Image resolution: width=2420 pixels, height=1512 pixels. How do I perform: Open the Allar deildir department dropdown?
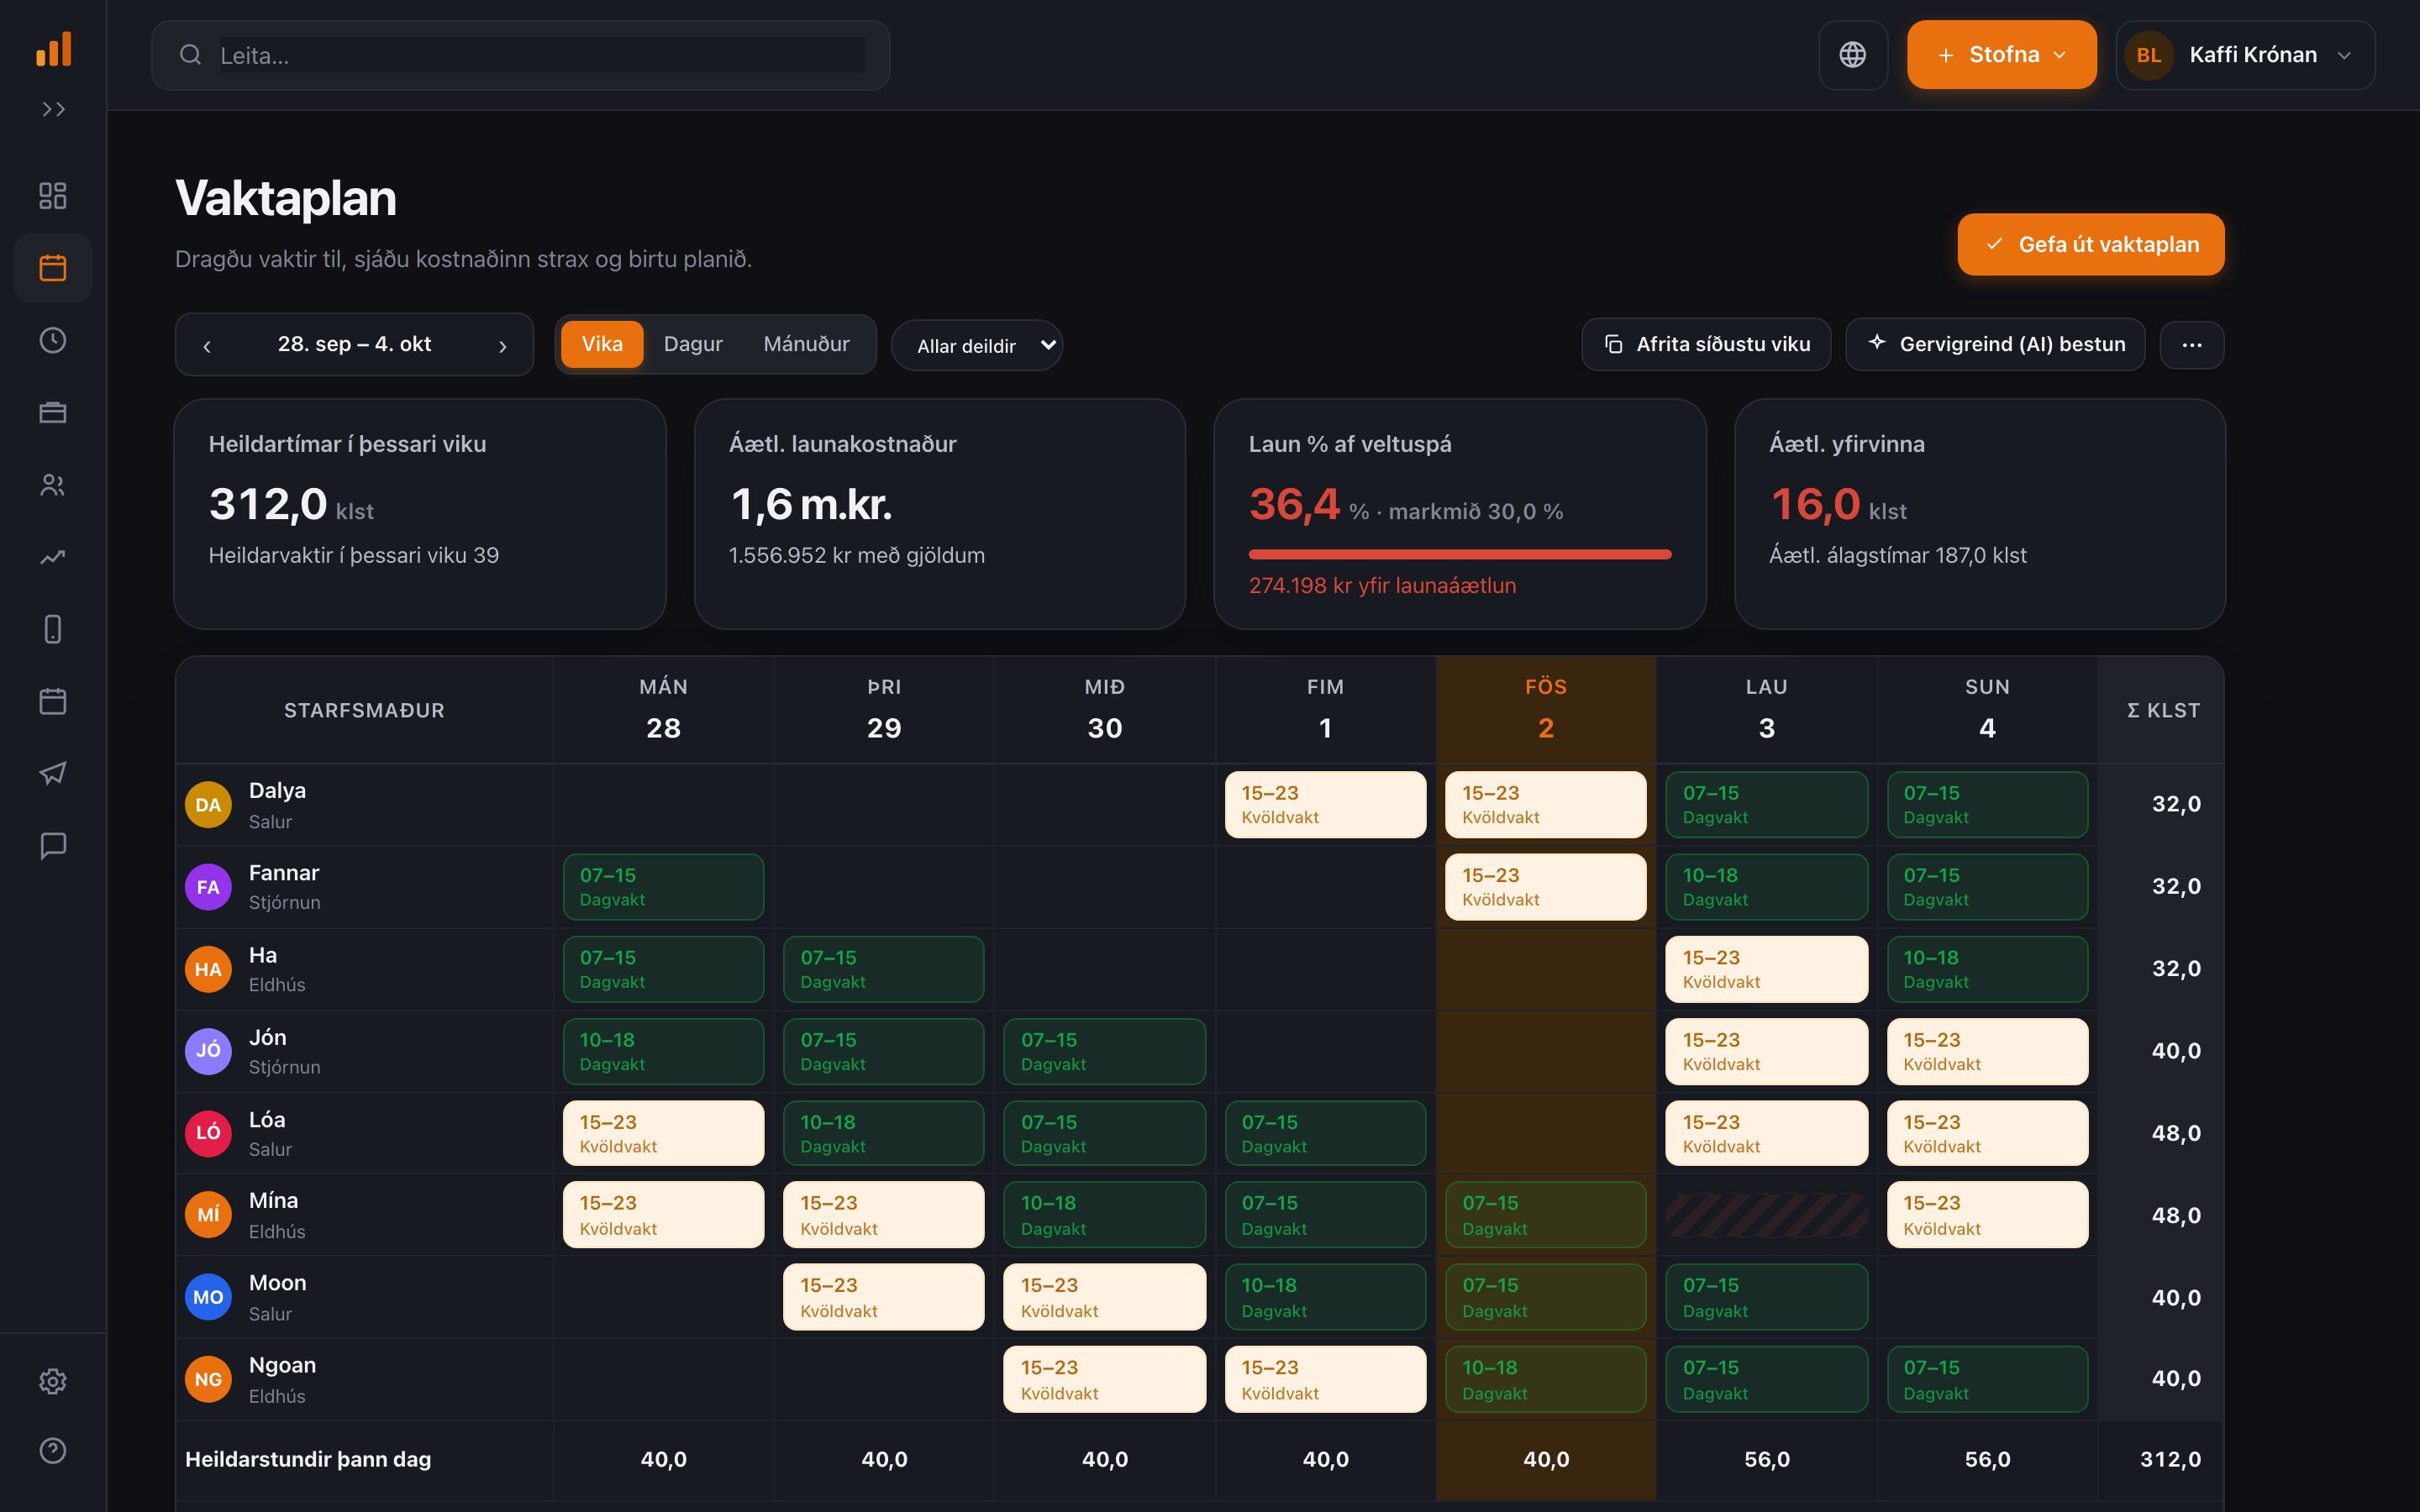977,345
